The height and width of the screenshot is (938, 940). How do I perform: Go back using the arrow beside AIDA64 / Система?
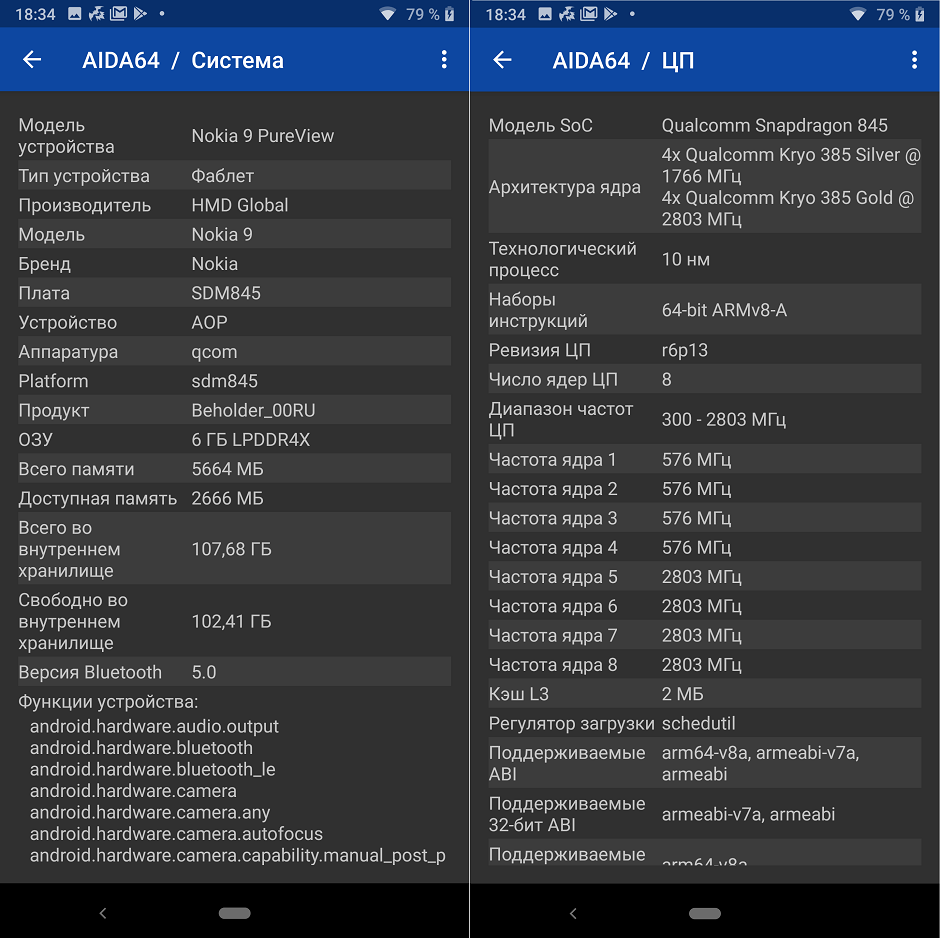[32, 59]
